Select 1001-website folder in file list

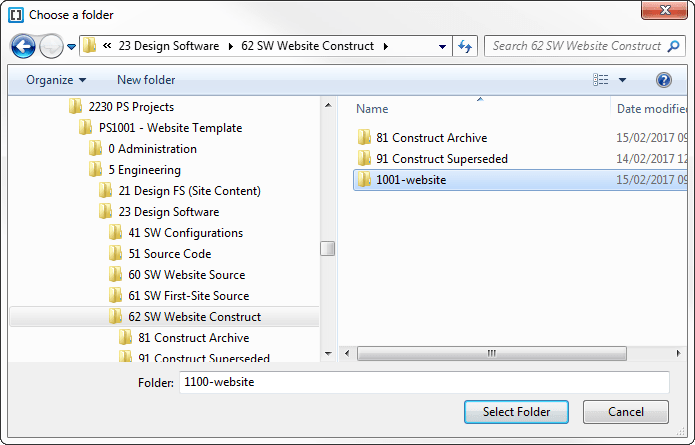[x=520, y=180]
